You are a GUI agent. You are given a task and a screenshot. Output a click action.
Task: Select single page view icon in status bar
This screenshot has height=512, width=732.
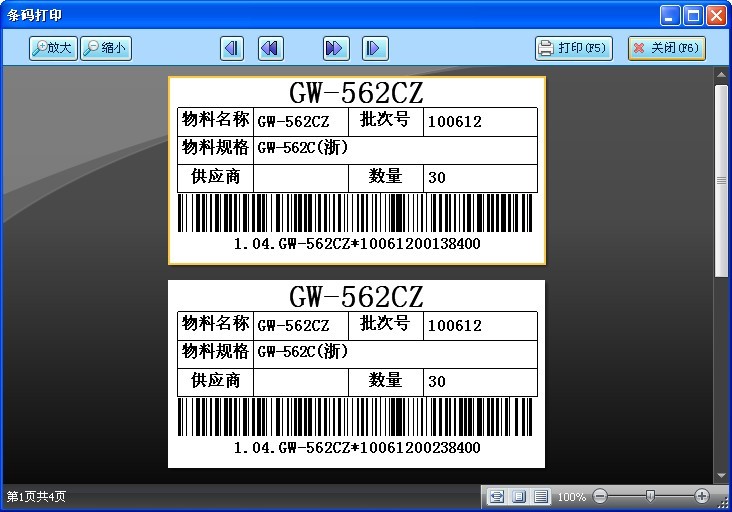tap(518, 496)
